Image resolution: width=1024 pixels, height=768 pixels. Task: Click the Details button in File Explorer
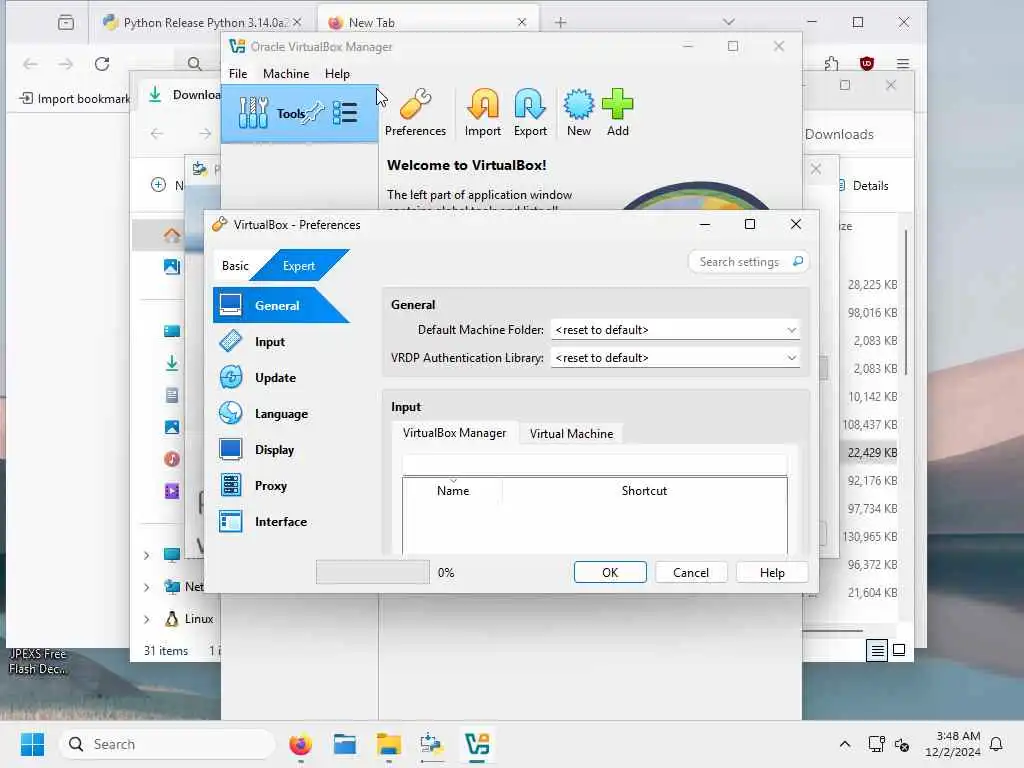(x=863, y=185)
